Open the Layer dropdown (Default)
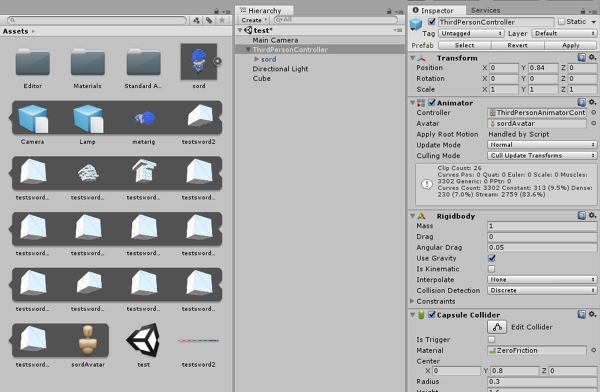The image size is (600, 392). pyautogui.click(x=564, y=34)
